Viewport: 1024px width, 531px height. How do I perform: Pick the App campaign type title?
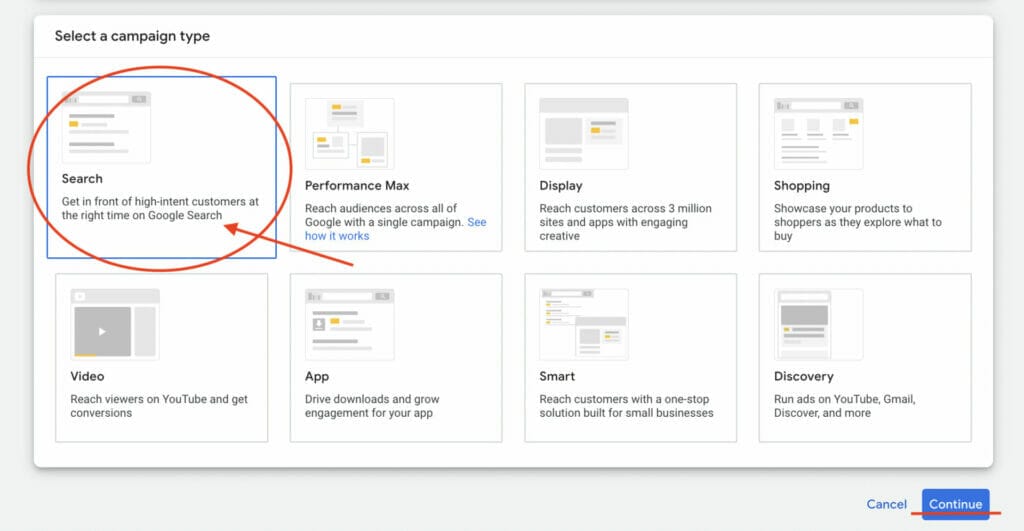coord(317,377)
